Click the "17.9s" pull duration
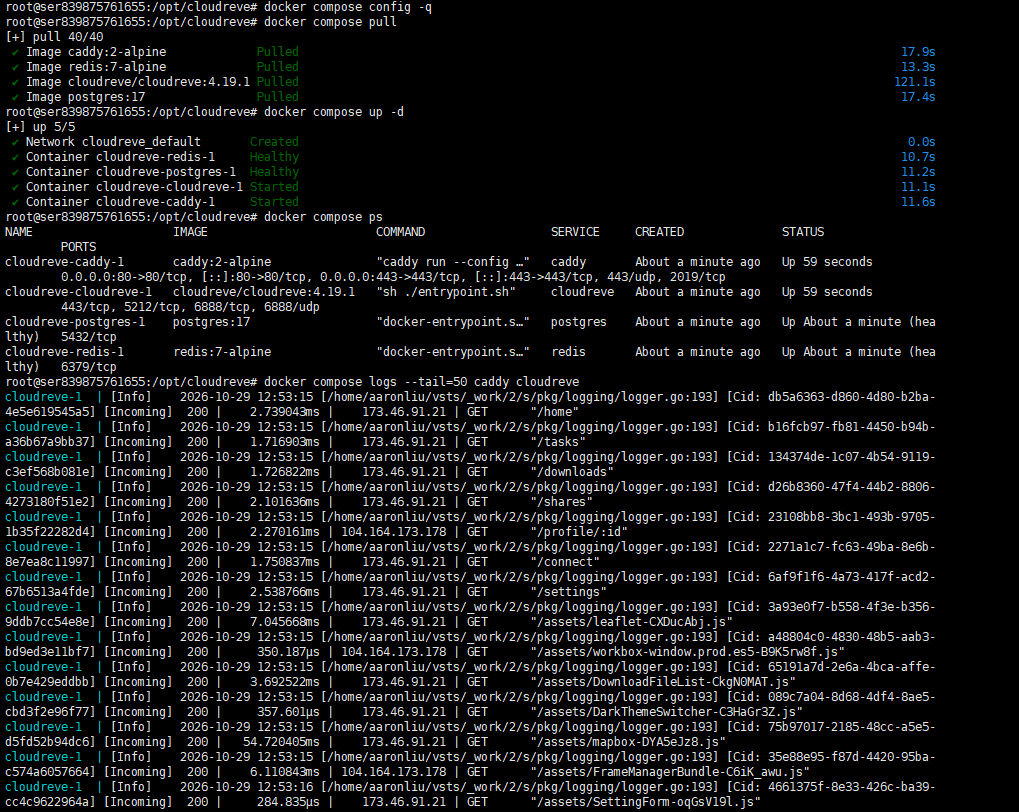Viewport: 1019px width, 812px height. (x=918, y=52)
